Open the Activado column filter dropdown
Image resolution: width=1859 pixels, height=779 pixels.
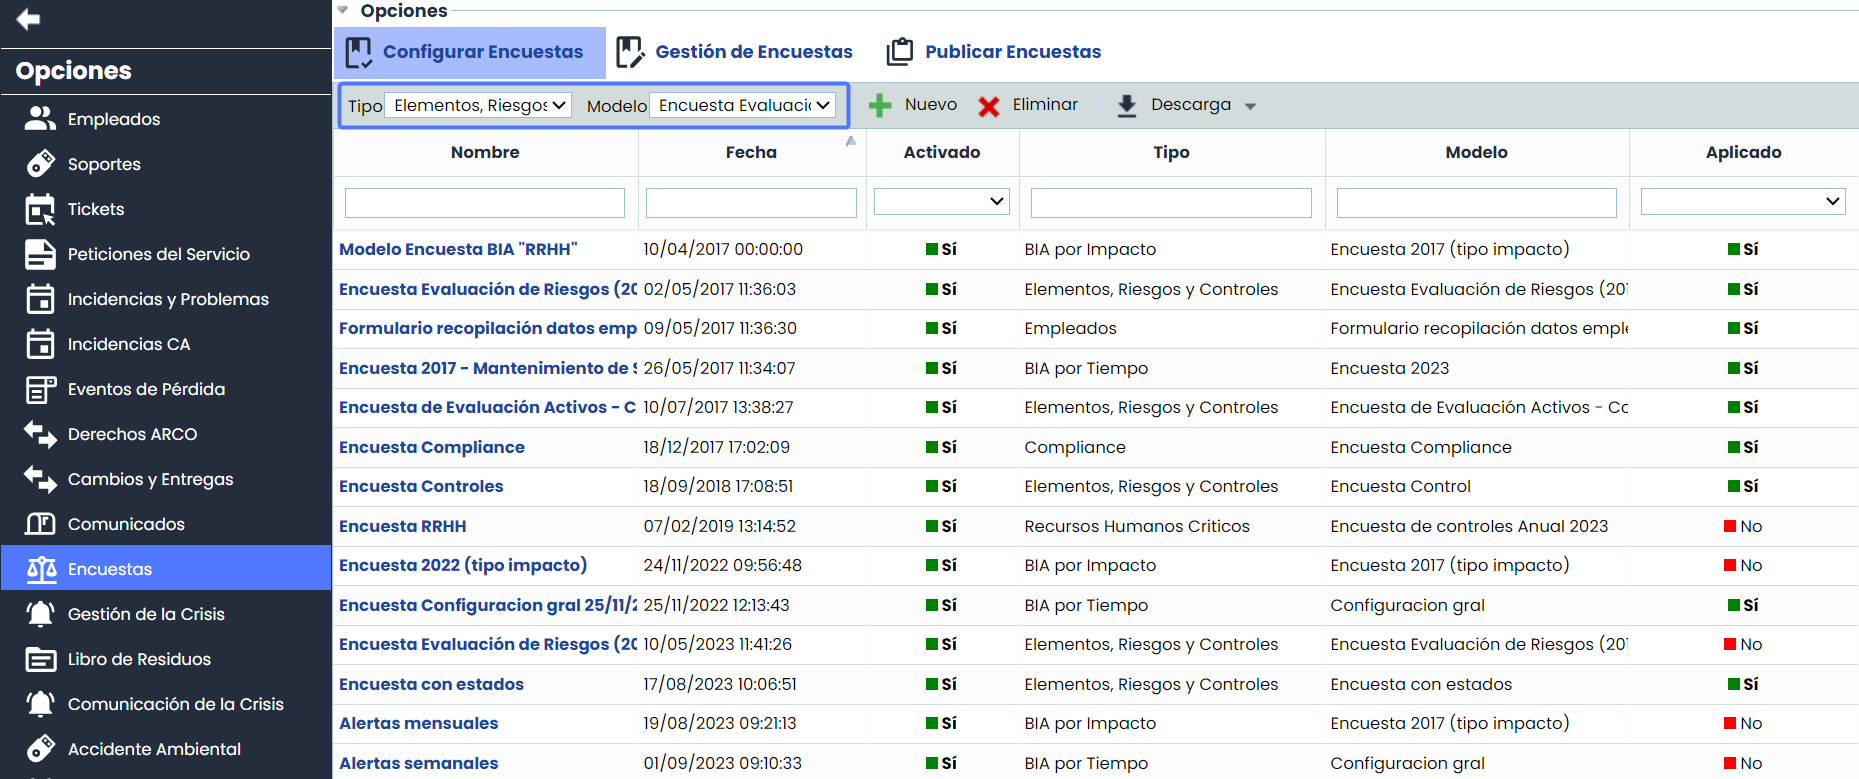click(x=941, y=202)
